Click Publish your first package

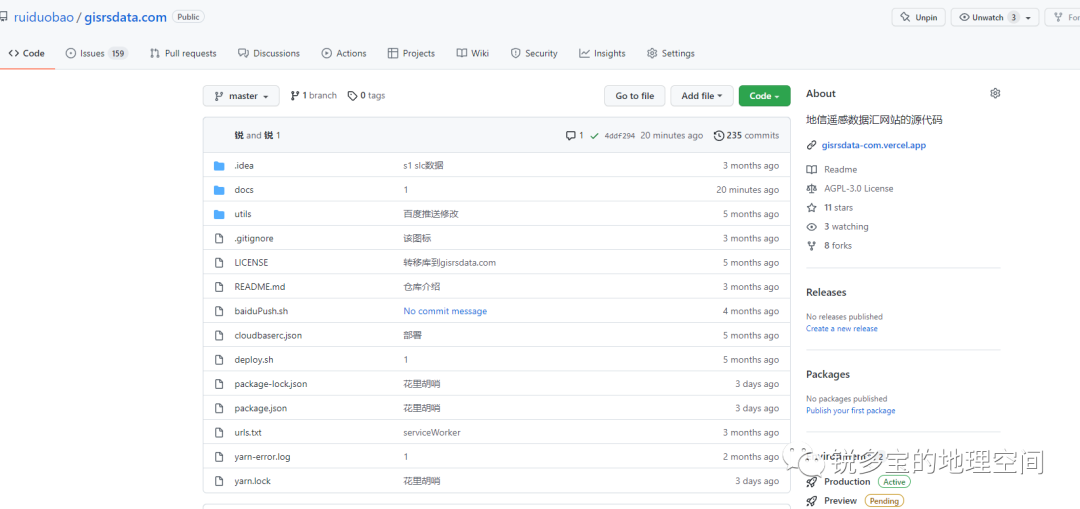point(851,411)
